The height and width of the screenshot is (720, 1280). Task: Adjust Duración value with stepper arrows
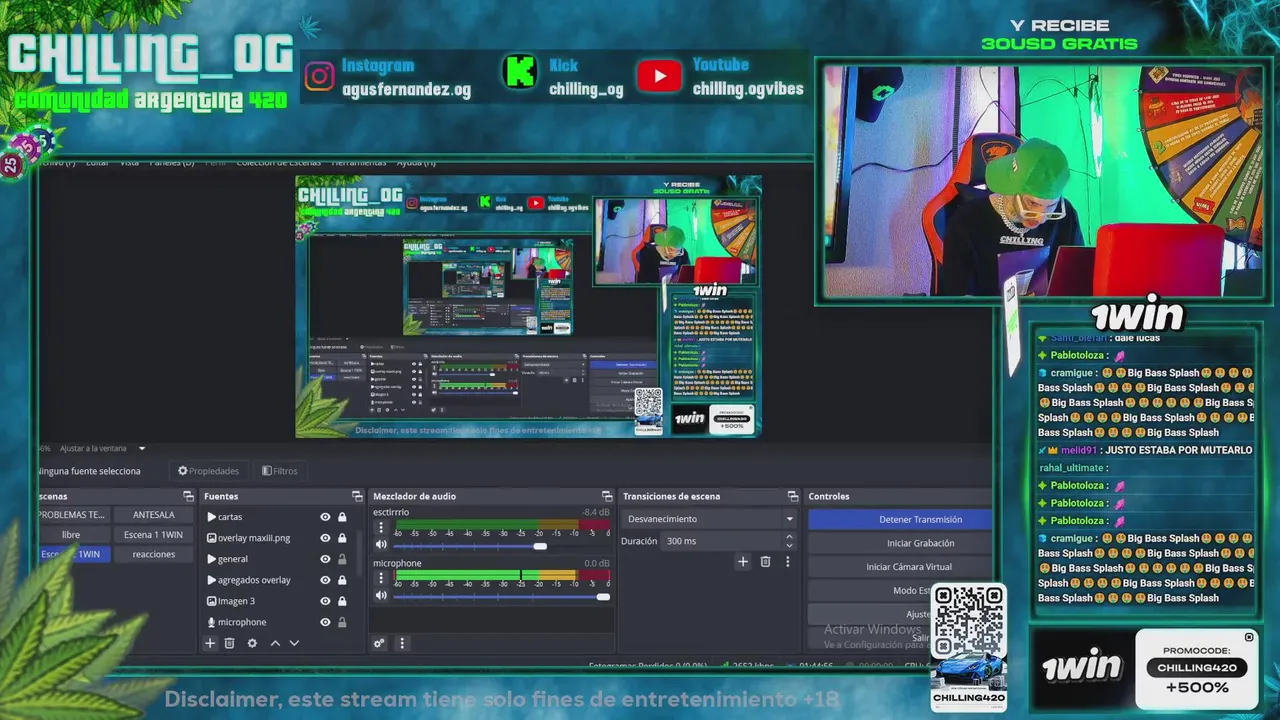pos(789,541)
